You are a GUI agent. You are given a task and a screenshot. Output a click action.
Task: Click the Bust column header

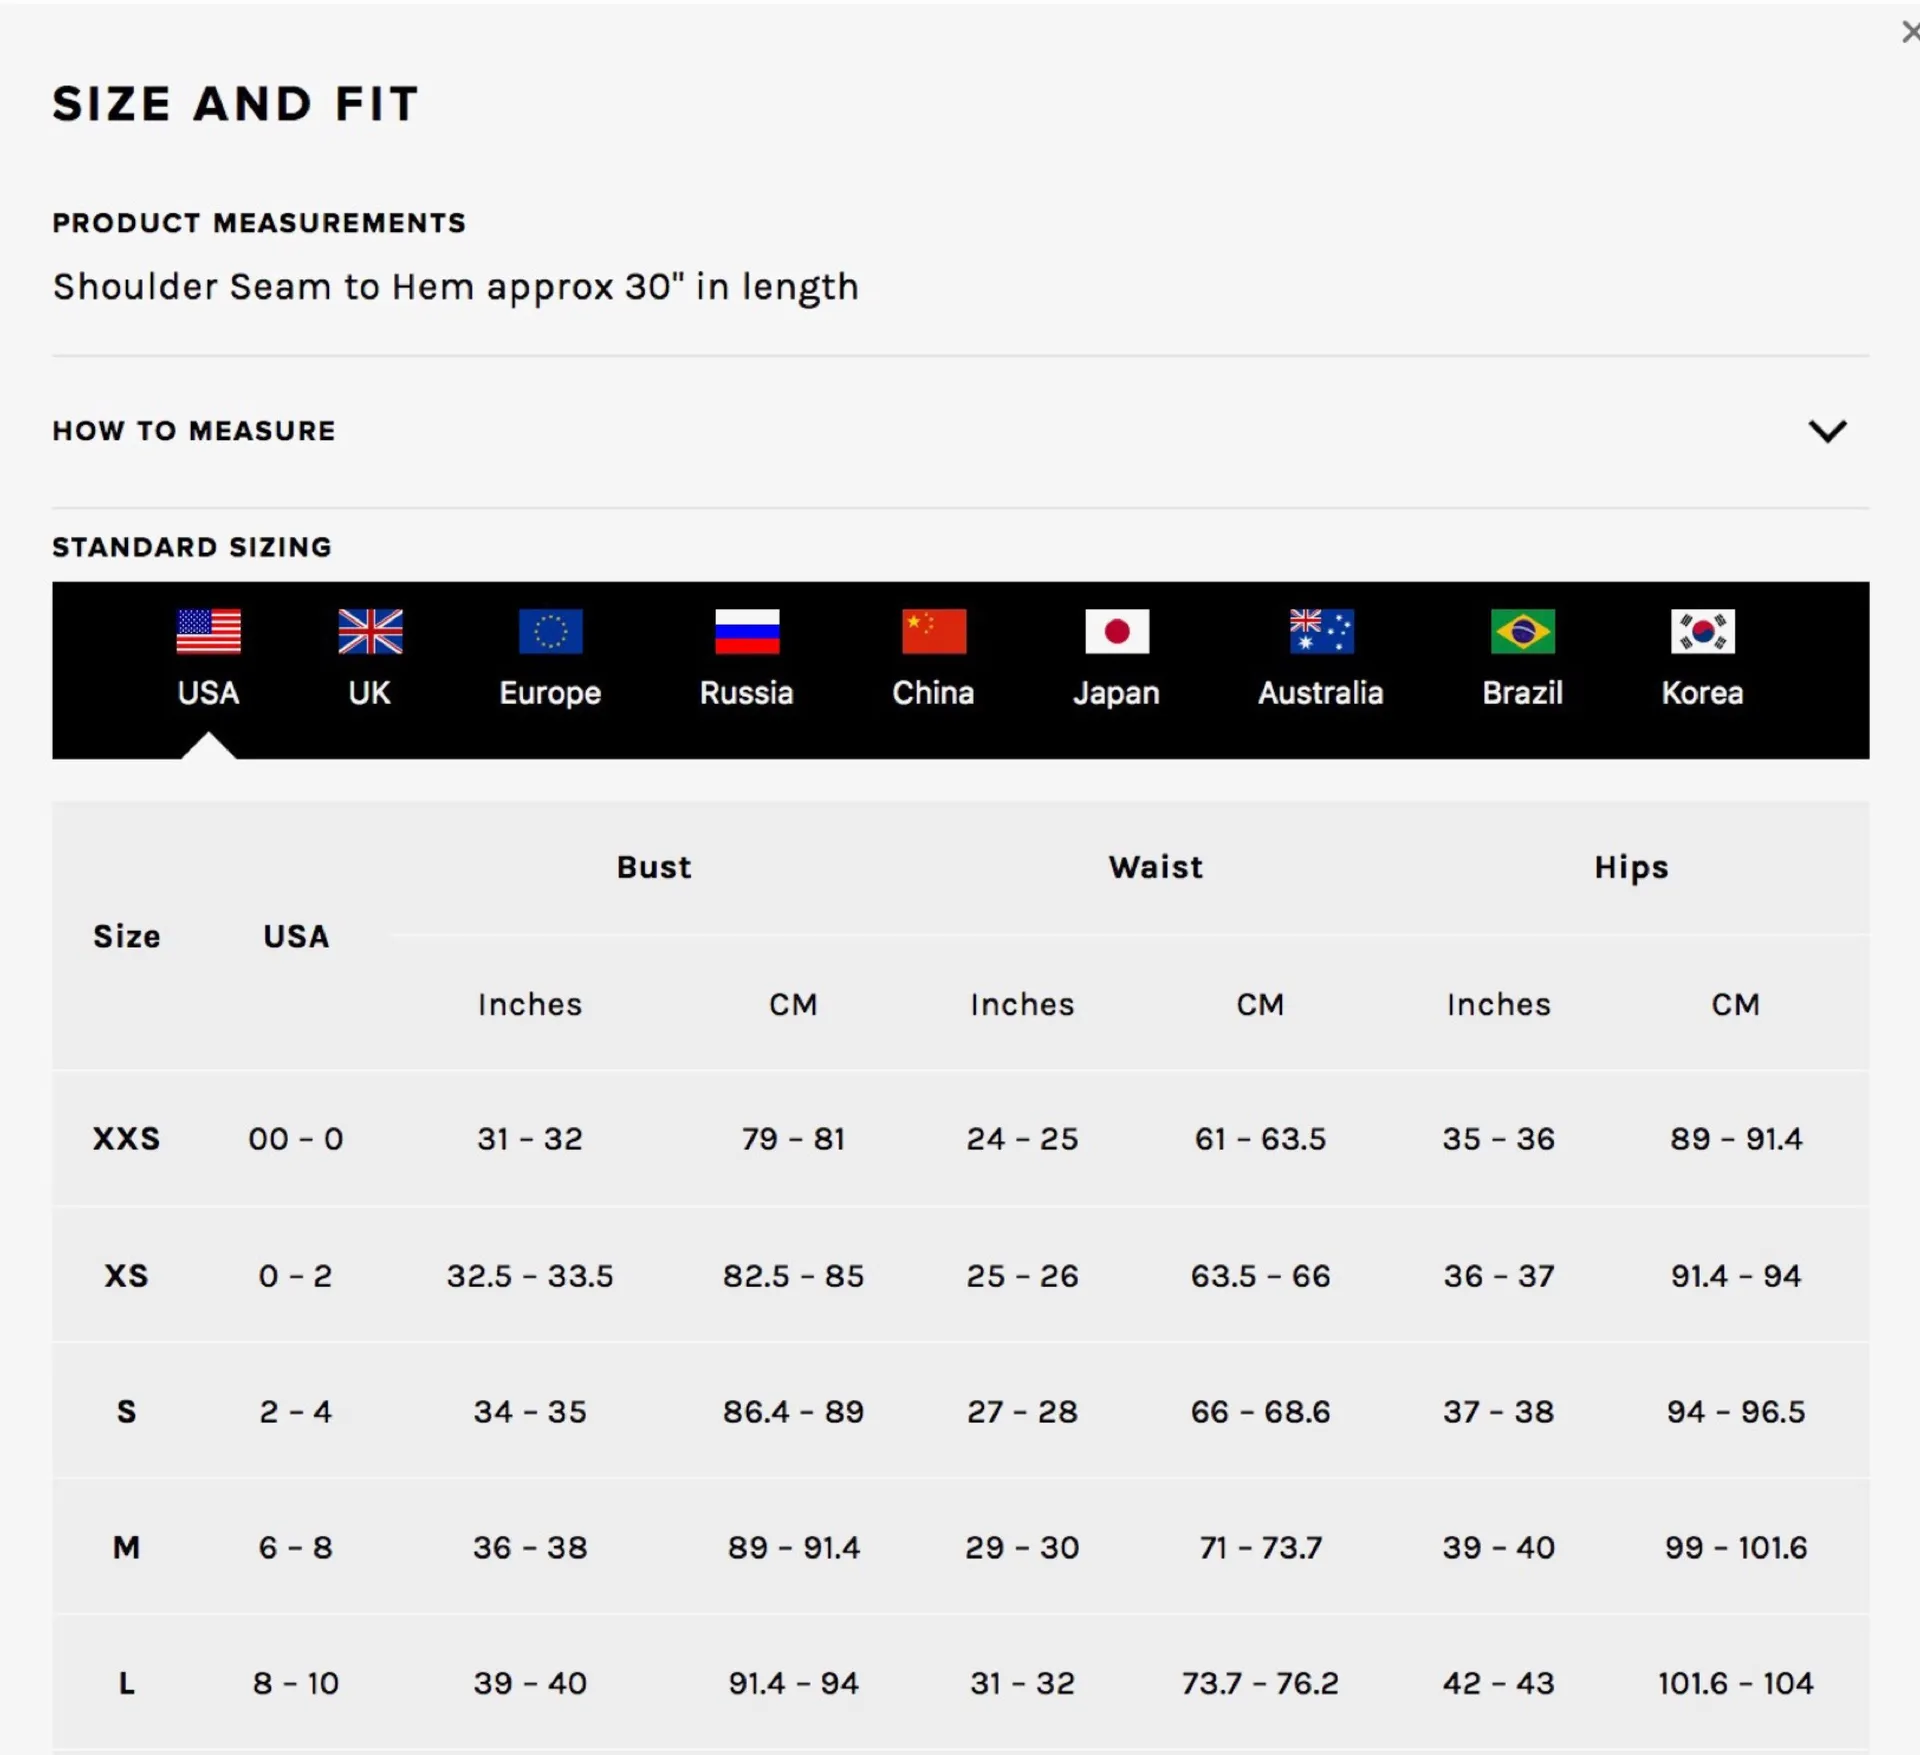coord(654,867)
